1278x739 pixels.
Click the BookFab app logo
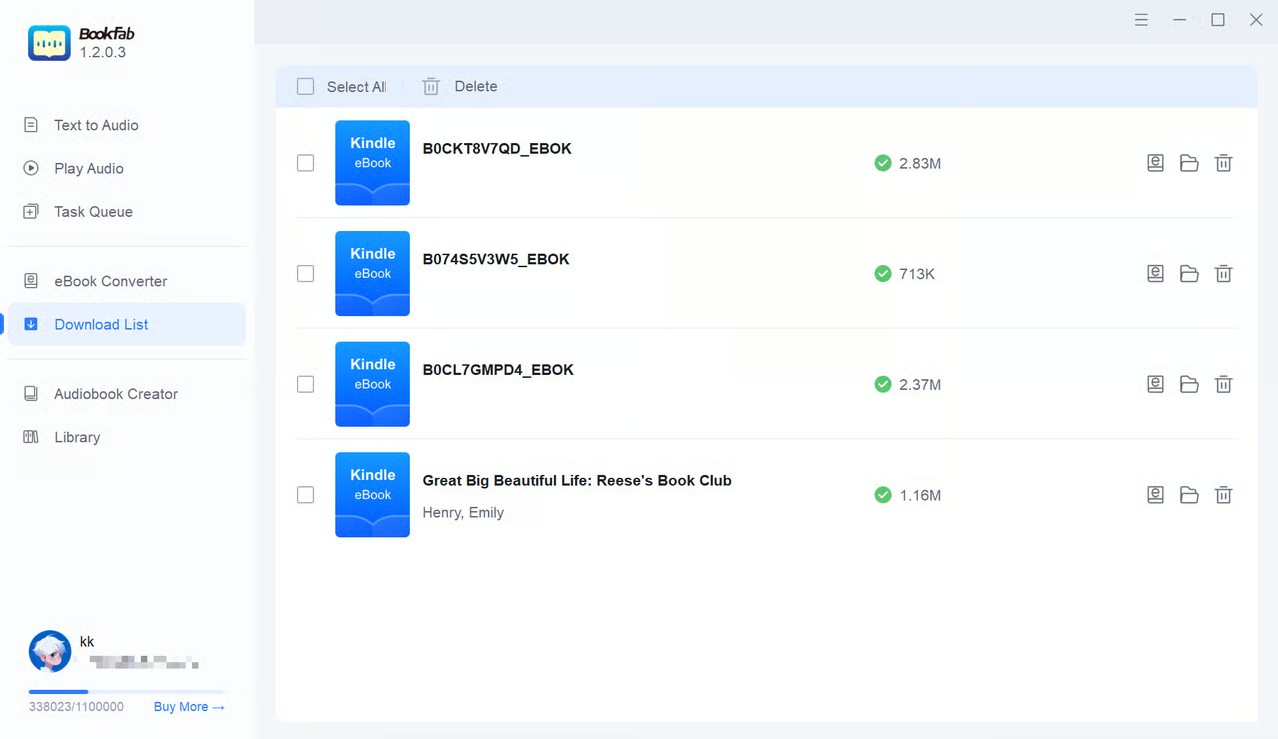(49, 43)
